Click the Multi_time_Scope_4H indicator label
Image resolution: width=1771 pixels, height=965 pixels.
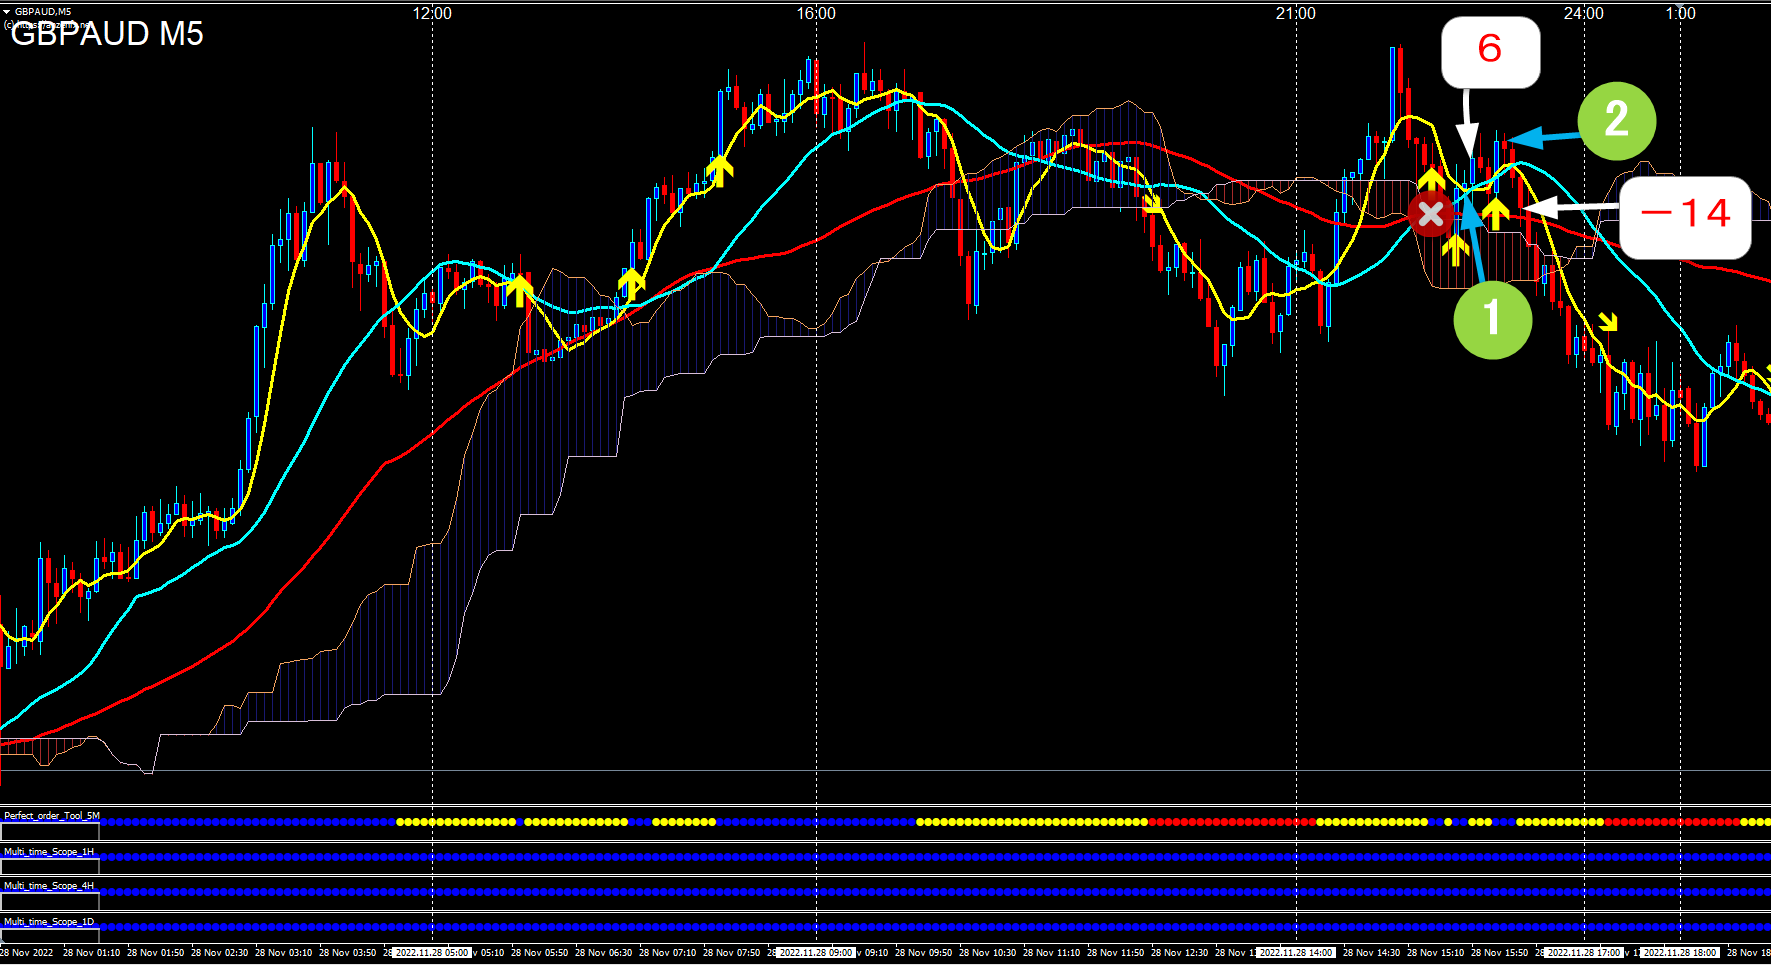49,886
